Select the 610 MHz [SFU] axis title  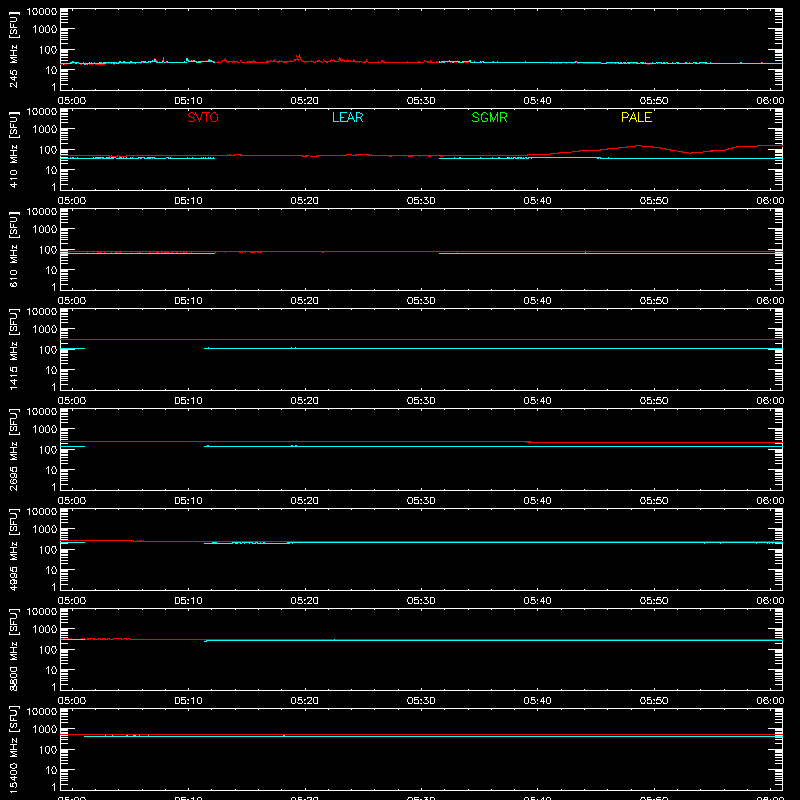coord(13,249)
